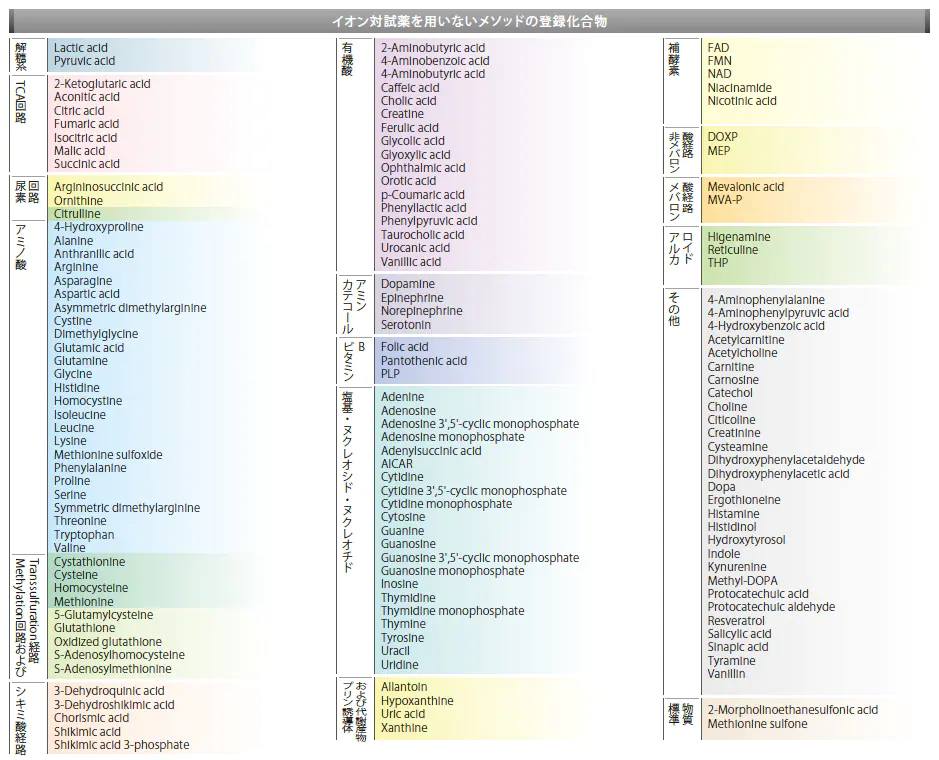Click Taurocholic acid

point(423,235)
